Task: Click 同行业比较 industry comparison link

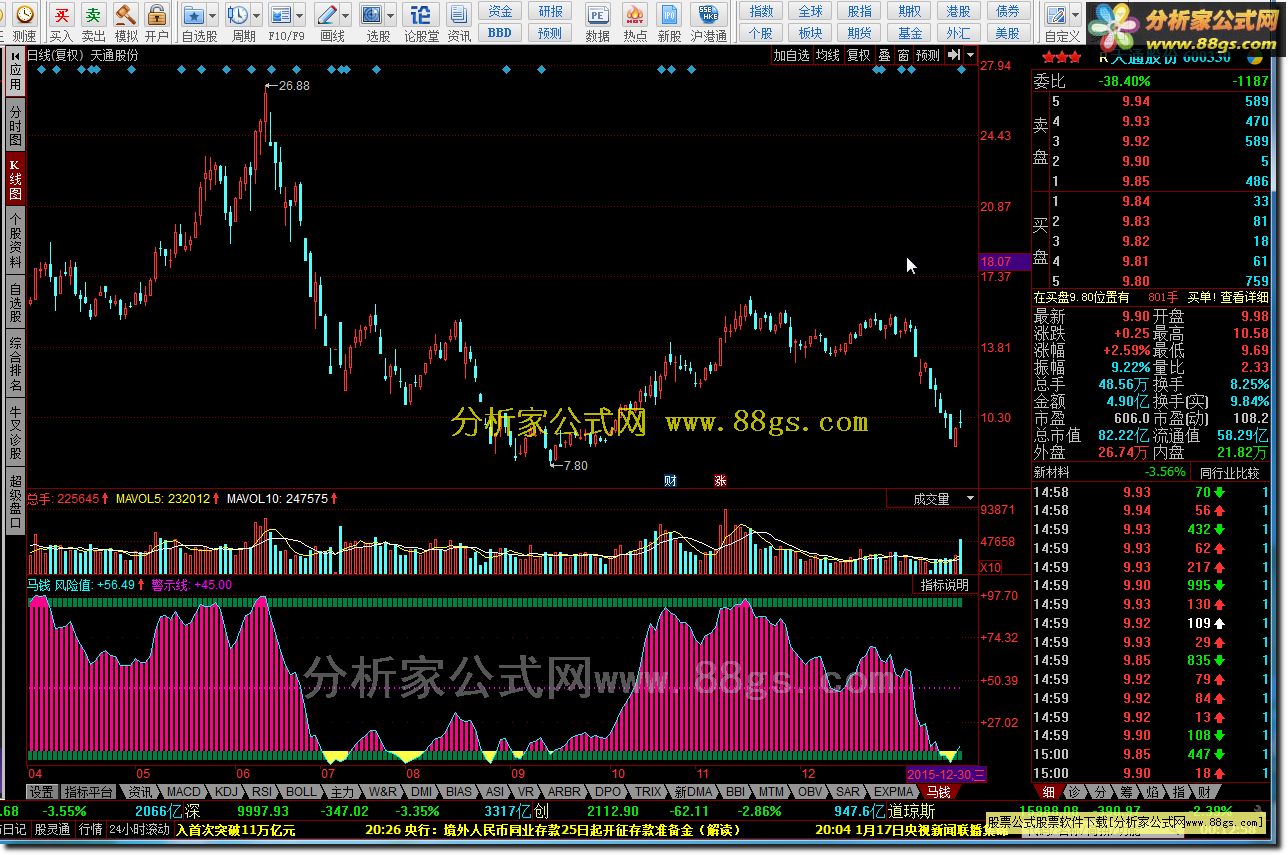Action: coord(1229,472)
